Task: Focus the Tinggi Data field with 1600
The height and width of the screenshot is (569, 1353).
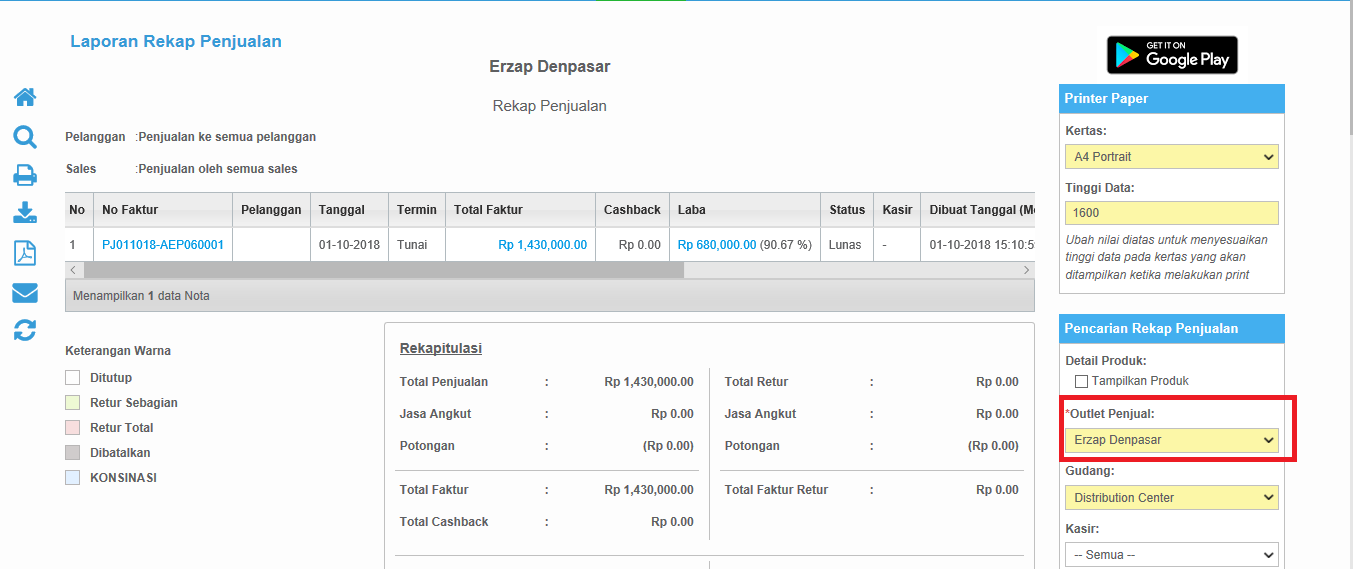Action: coord(1172,213)
